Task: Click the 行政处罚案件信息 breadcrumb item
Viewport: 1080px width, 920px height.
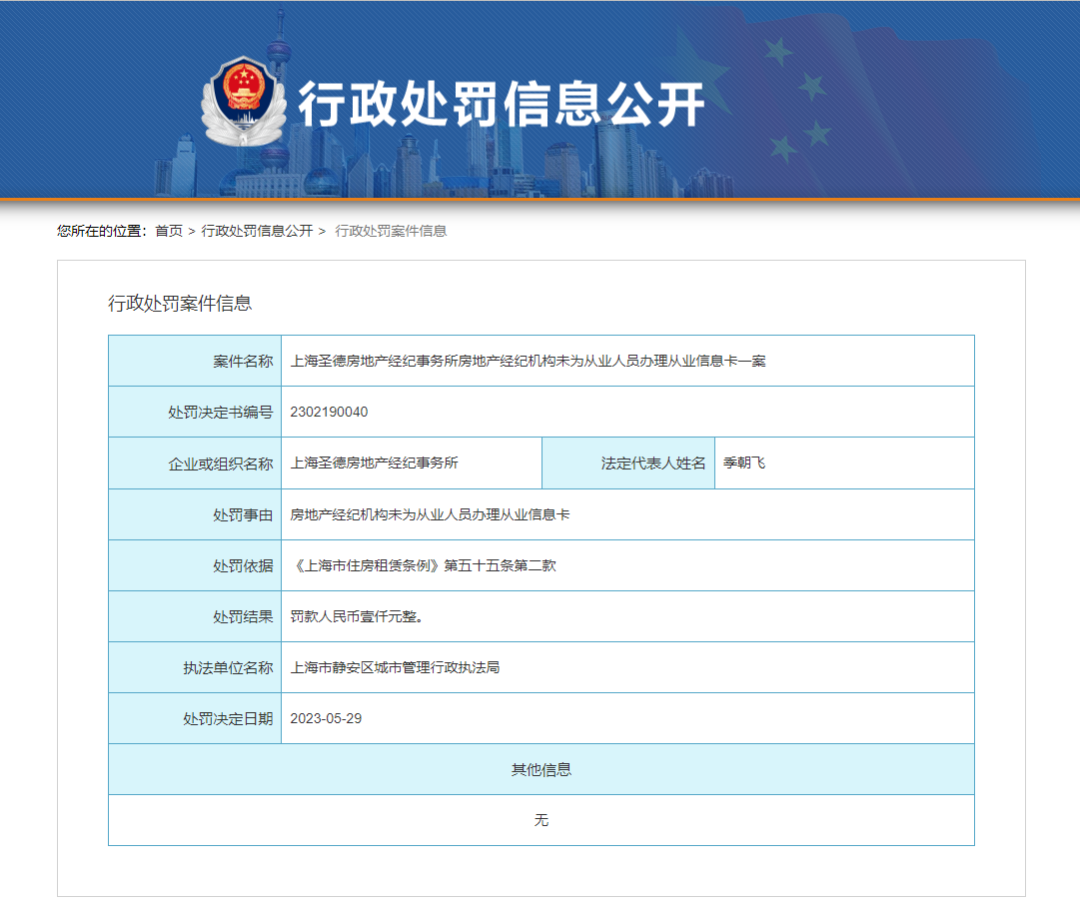Action: click(391, 231)
